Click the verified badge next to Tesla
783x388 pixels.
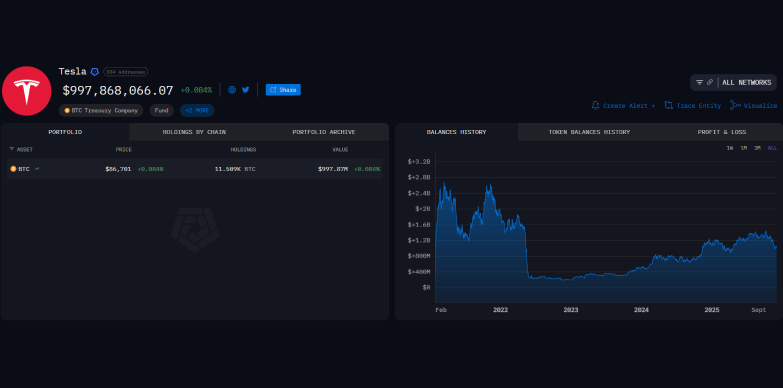click(x=94, y=72)
